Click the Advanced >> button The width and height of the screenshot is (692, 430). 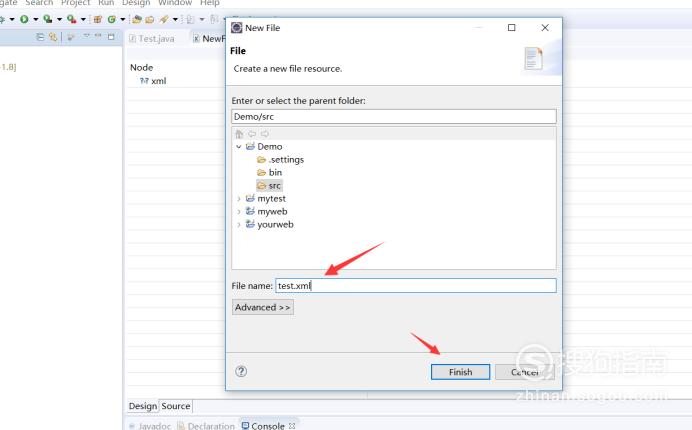click(x=263, y=307)
